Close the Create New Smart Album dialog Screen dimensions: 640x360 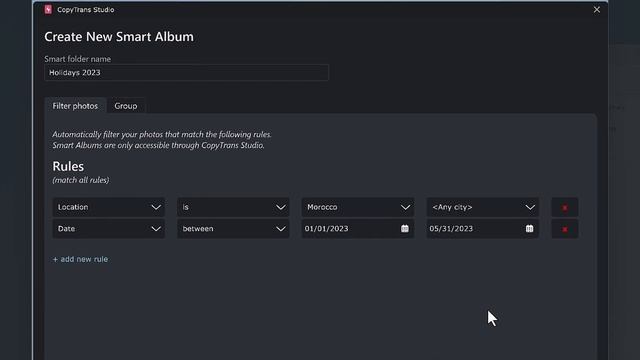[597, 9]
